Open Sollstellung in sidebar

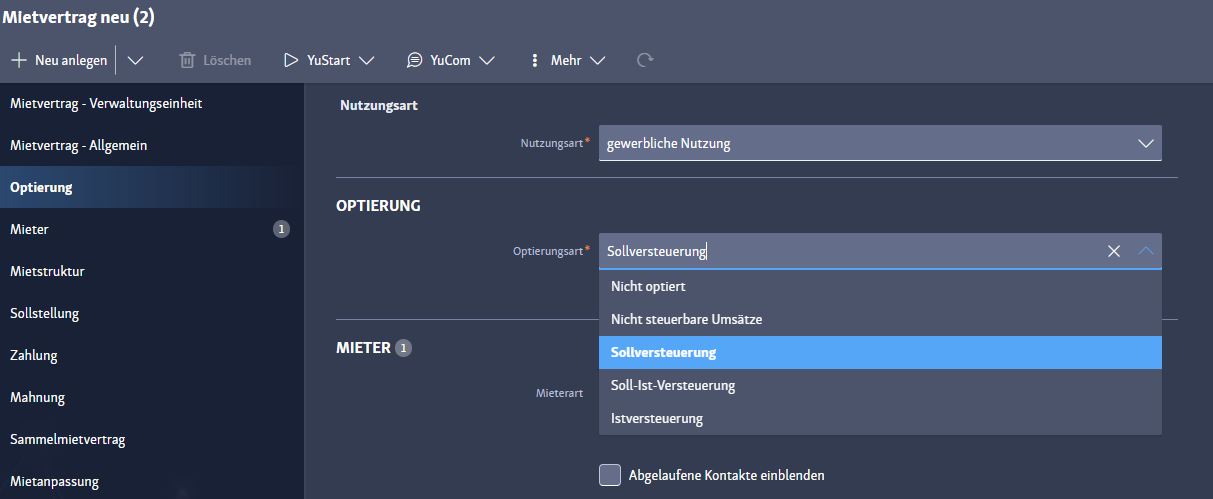point(45,313)
